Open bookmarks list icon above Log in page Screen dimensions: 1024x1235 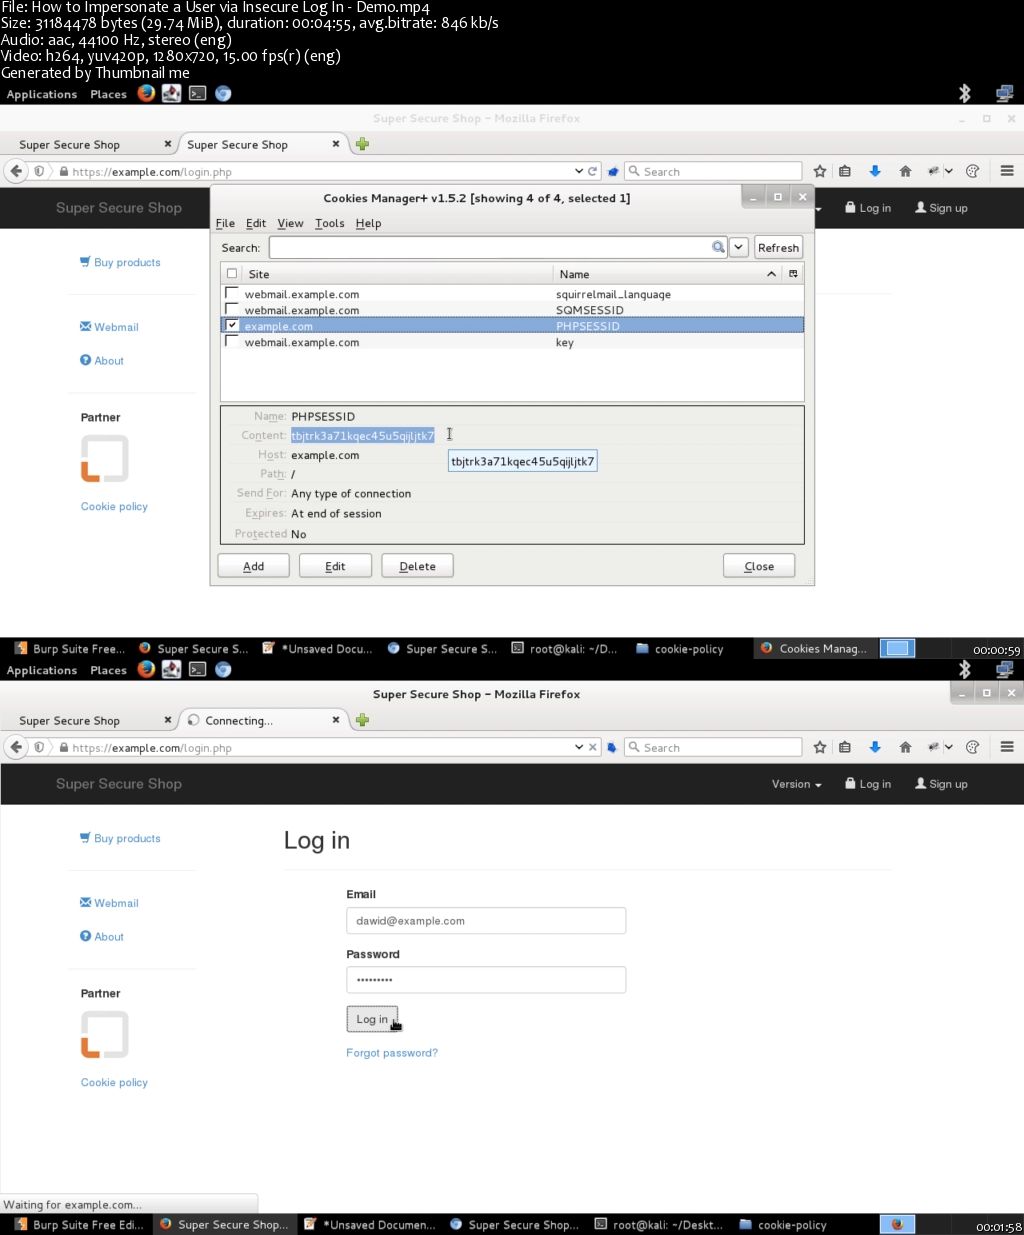pos(845,747)
